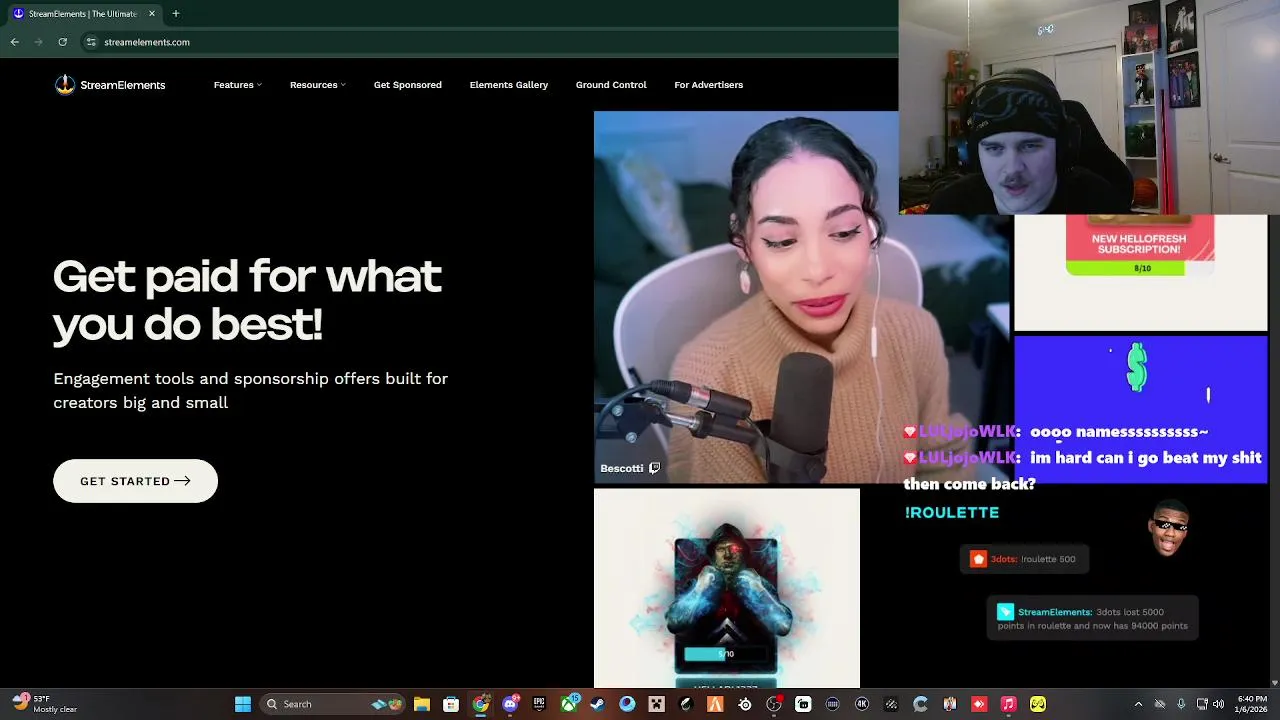
Task: Click the NEW HELLOFRESH SUBSCRIPTION alert card
Action: pos(1140,245)
